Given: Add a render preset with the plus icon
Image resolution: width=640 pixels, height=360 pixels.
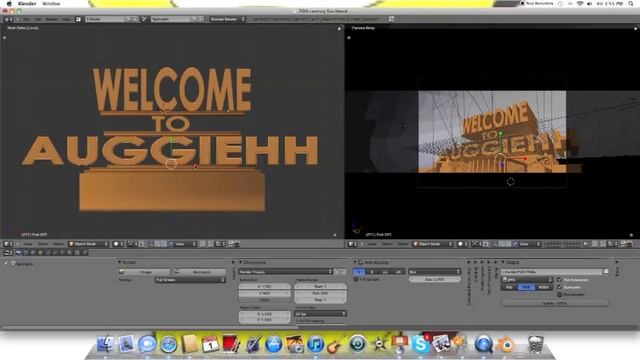Looking at the screenshot, I should 337,272.
